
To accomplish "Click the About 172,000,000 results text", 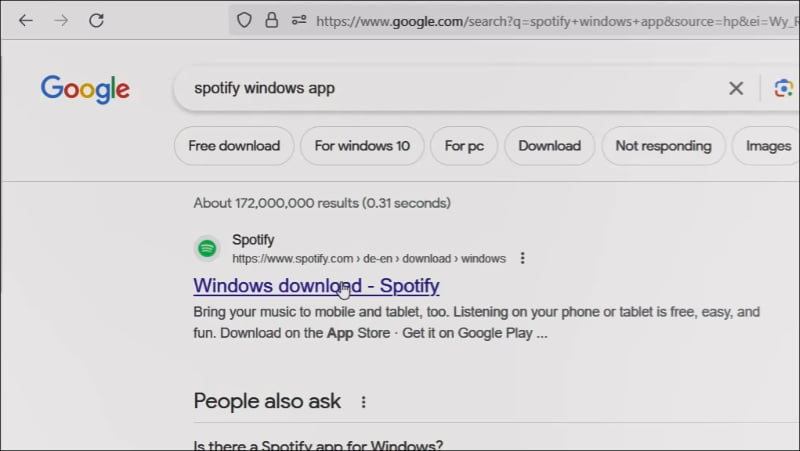I will (x=322, y=203).
